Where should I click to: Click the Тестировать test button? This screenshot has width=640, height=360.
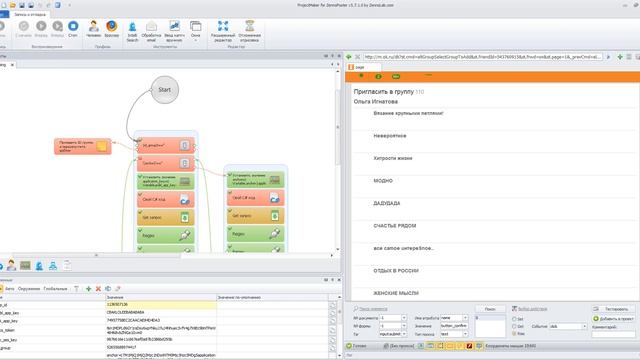(x=613, y=309)
